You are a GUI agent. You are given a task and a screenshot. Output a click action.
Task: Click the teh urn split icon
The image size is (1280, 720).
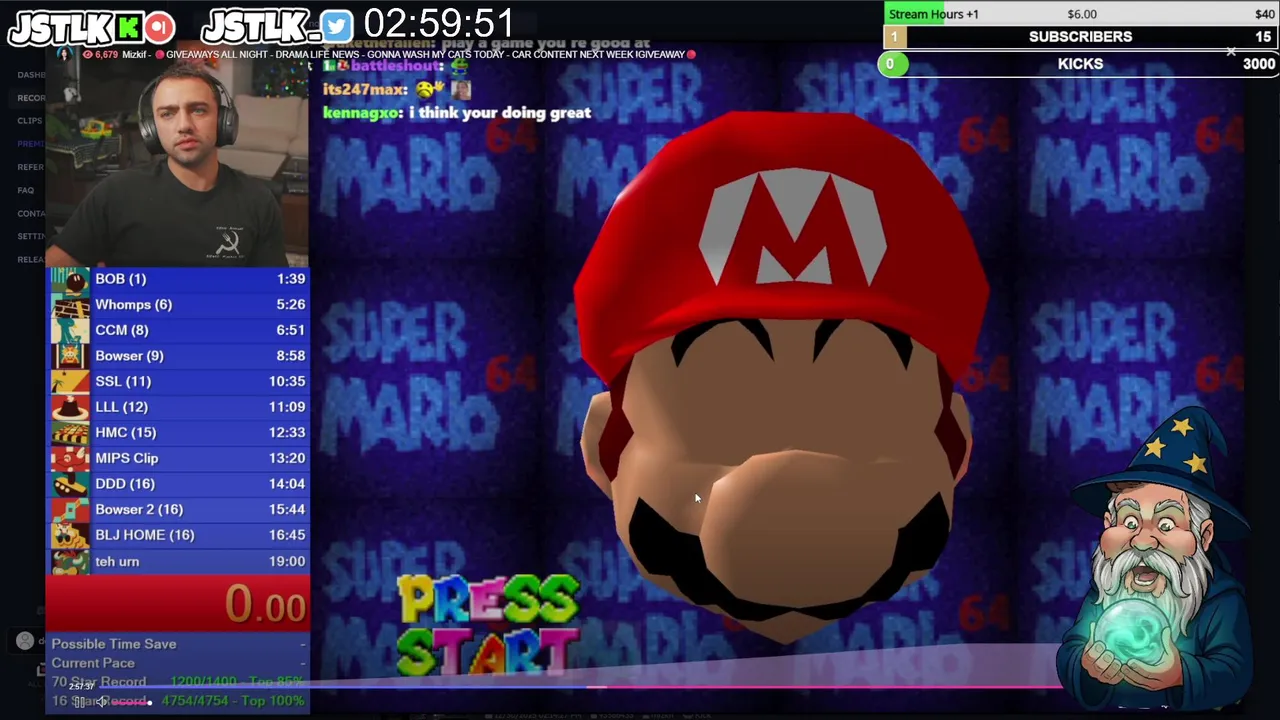click(70, 561)
